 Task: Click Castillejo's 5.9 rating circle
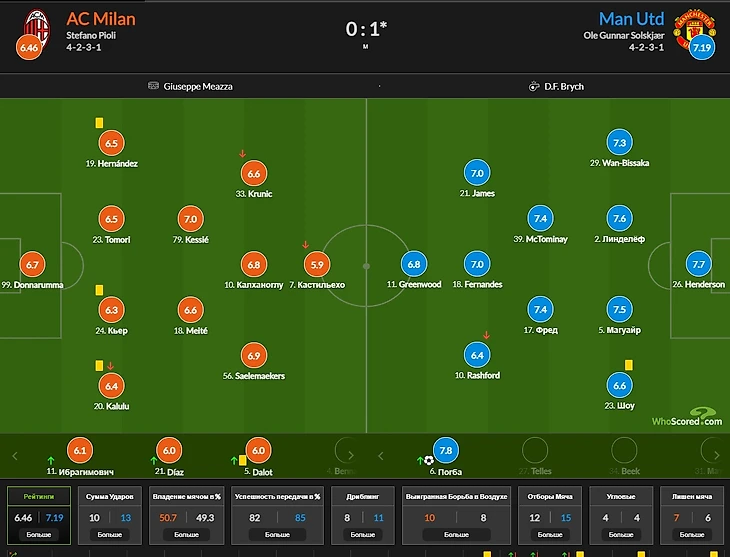pyautogui.click(x=318, y=265)
